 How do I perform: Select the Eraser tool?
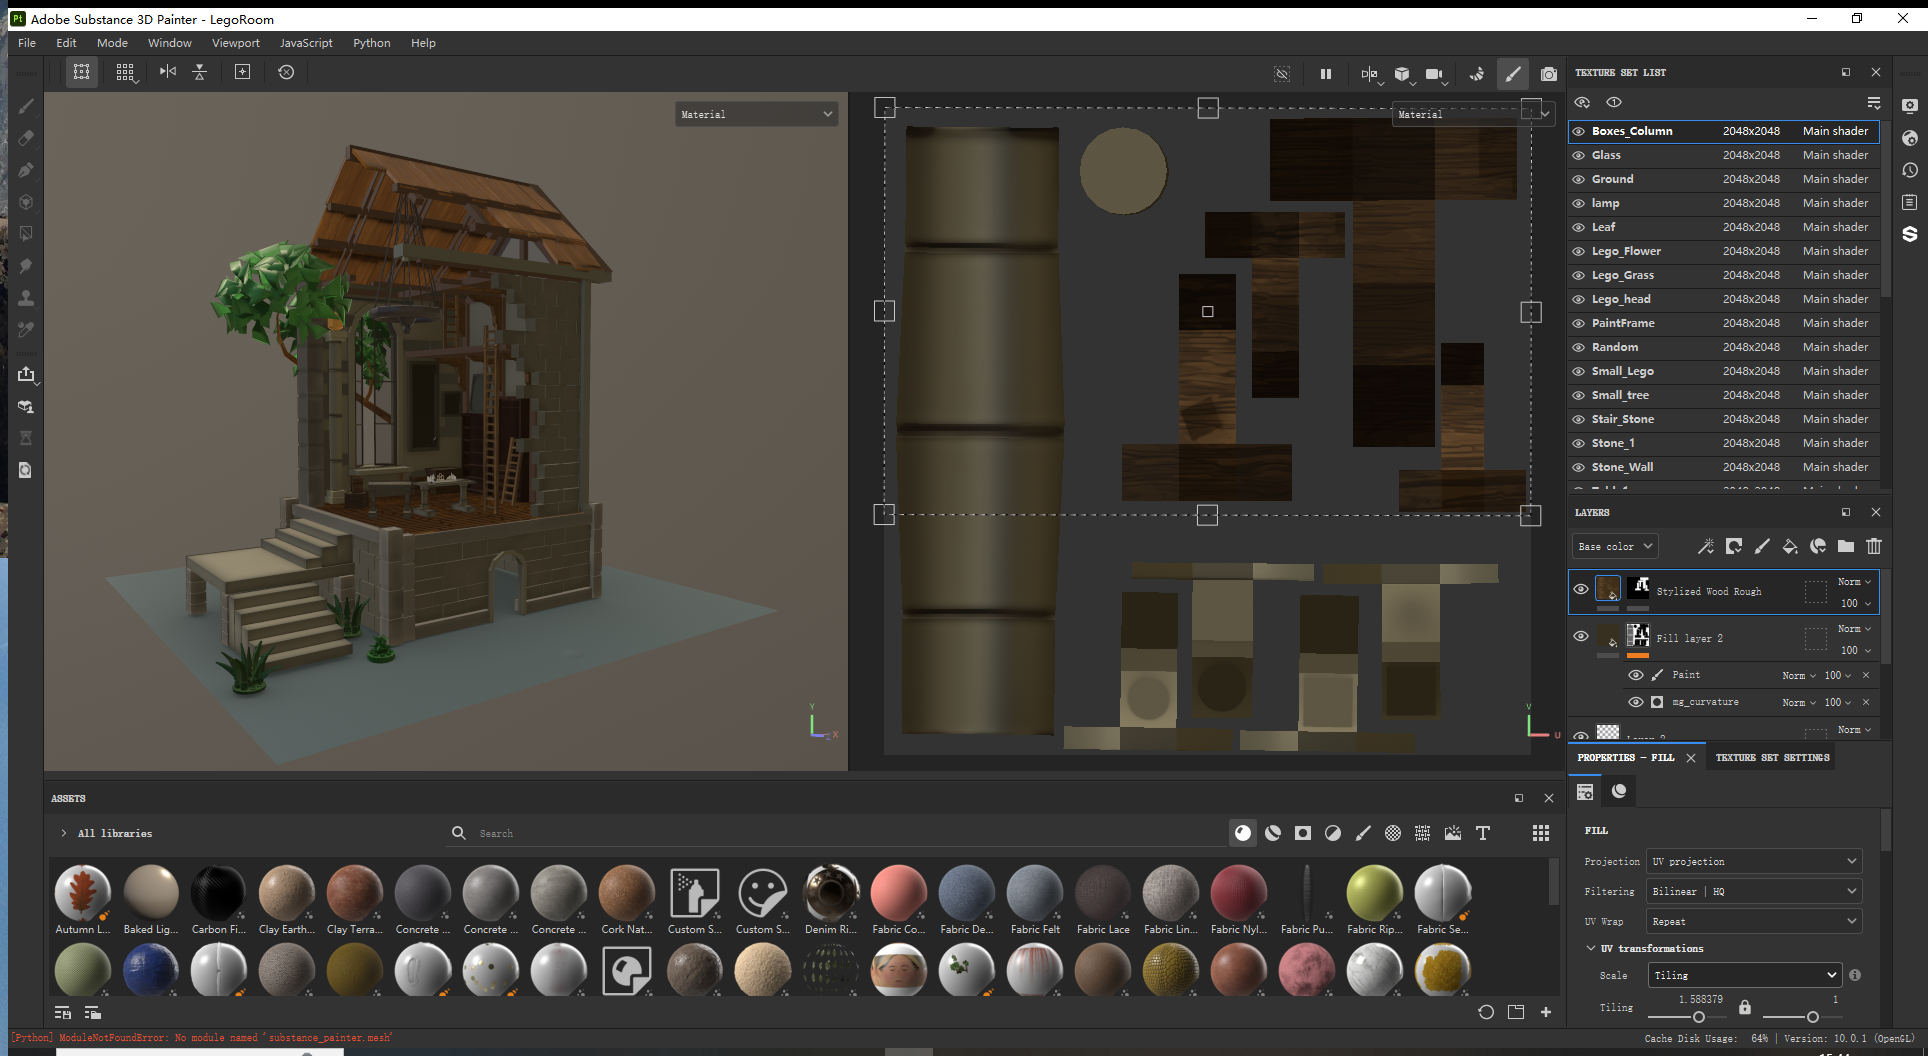tap(26, 138)
